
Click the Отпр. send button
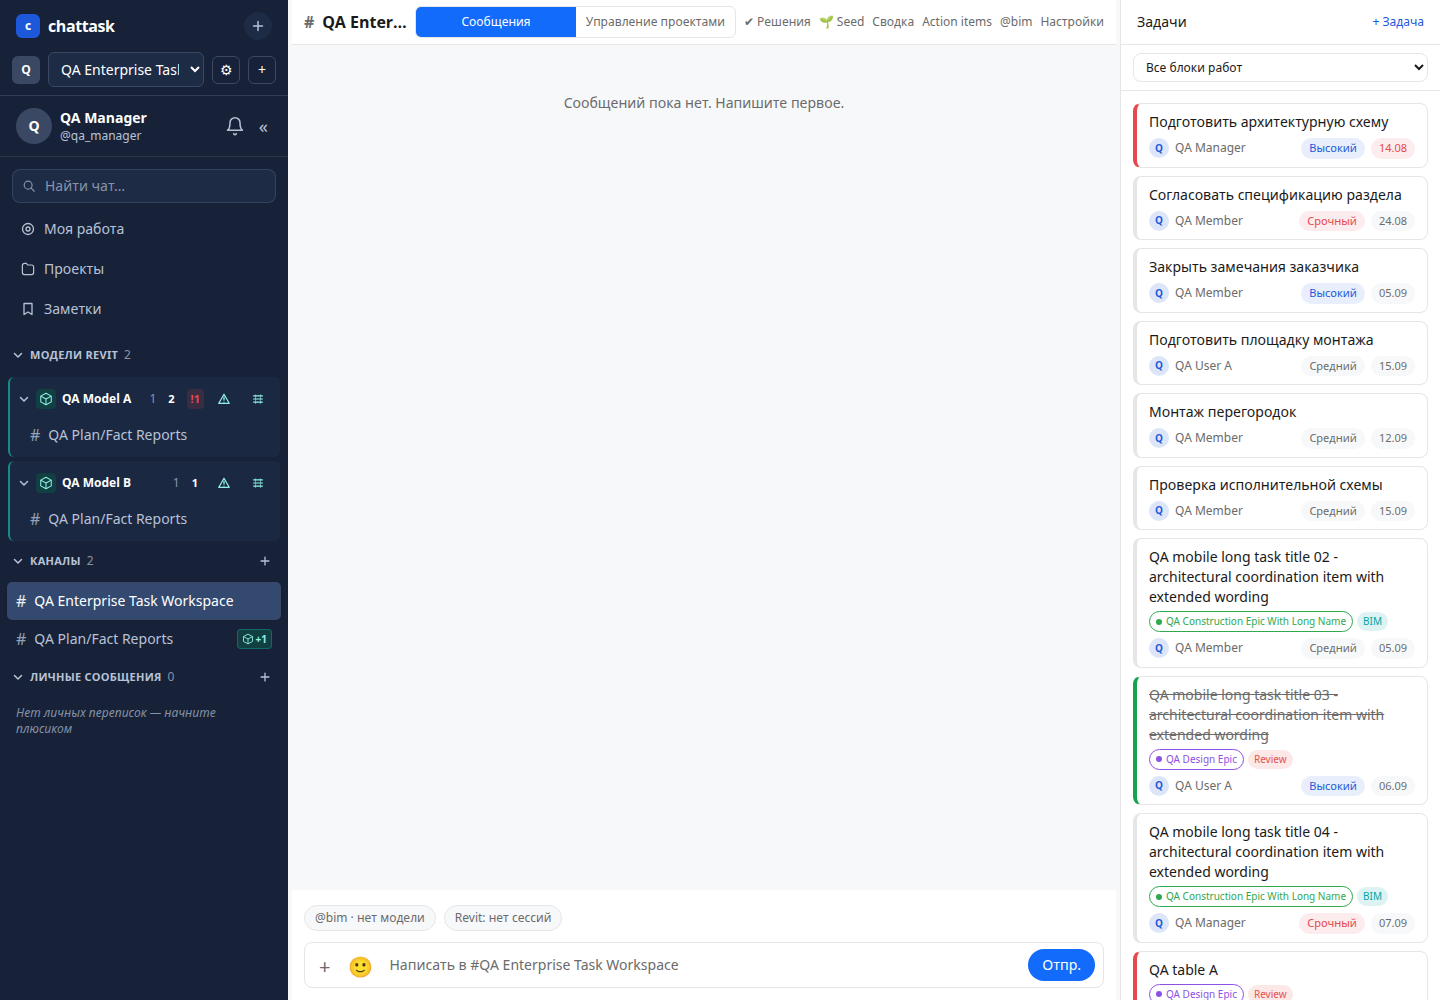click(1061, 965)
